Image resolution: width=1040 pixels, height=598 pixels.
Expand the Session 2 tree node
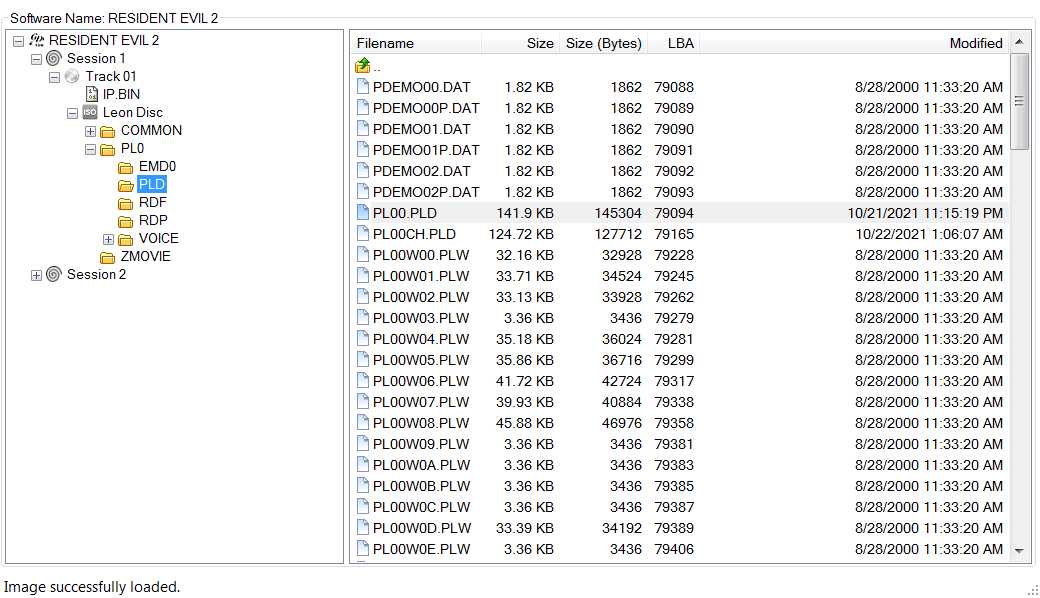pyautogui.click(x=36, y=275)
